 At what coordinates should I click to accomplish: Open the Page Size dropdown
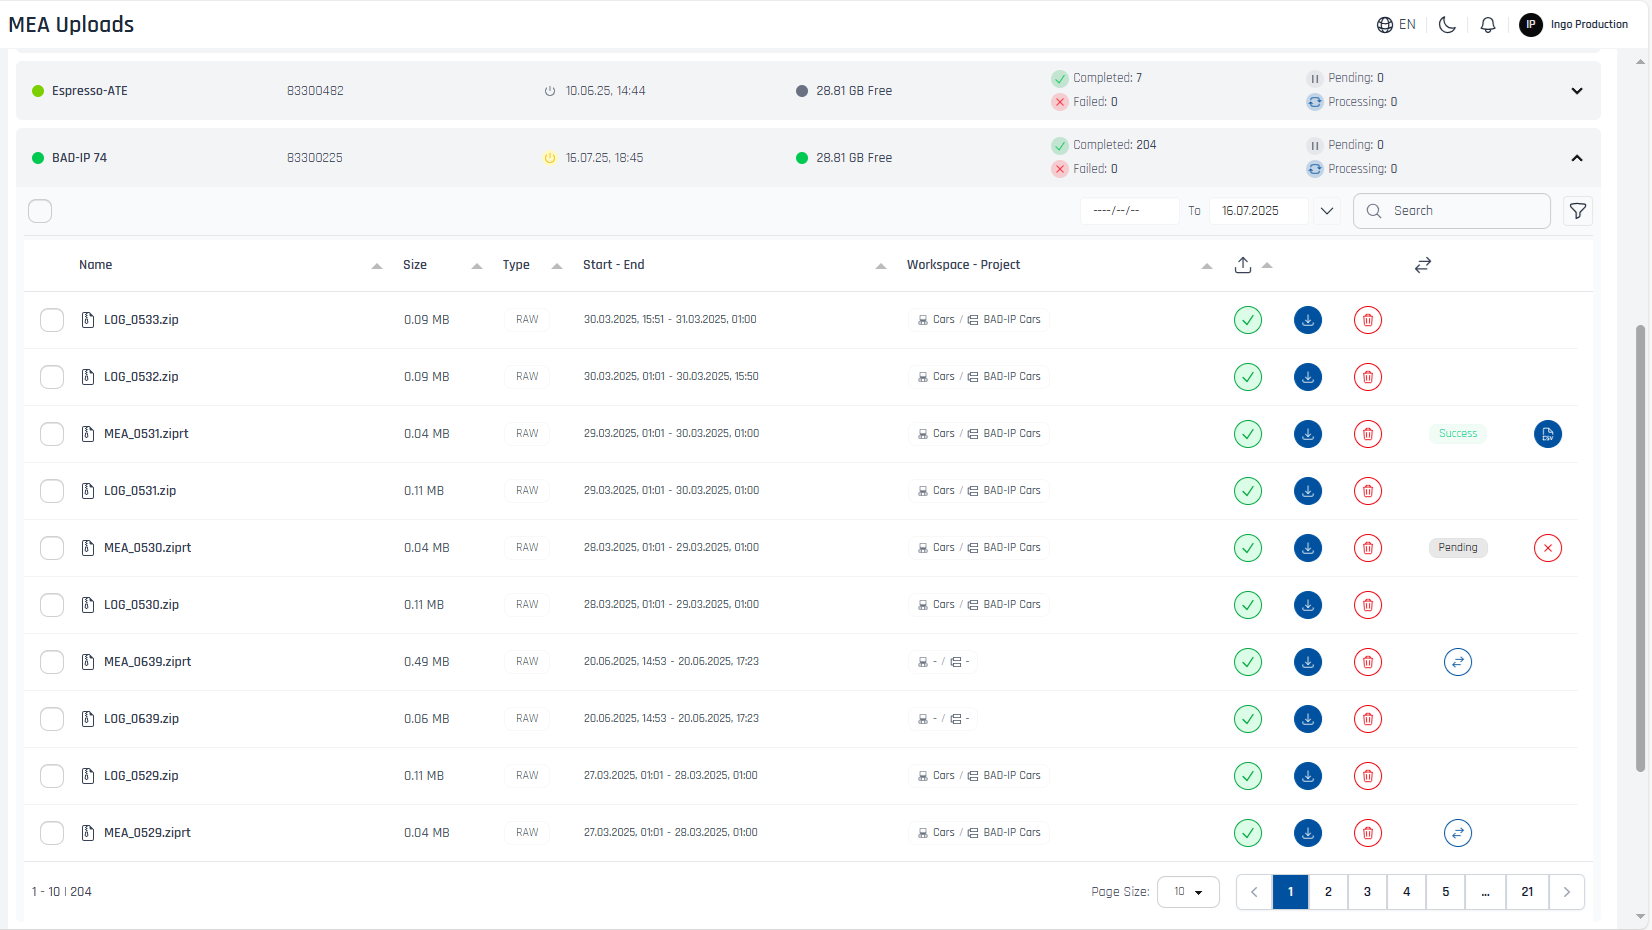1187,892
